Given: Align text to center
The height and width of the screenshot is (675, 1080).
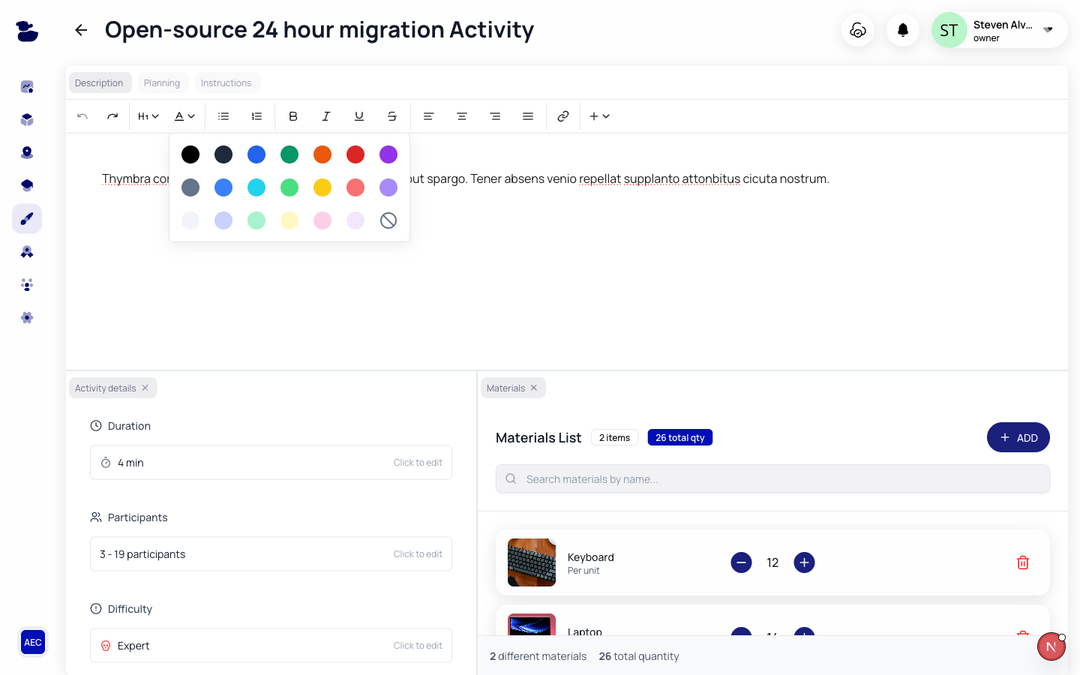Looking at the screenshot, I should [462, 116].
